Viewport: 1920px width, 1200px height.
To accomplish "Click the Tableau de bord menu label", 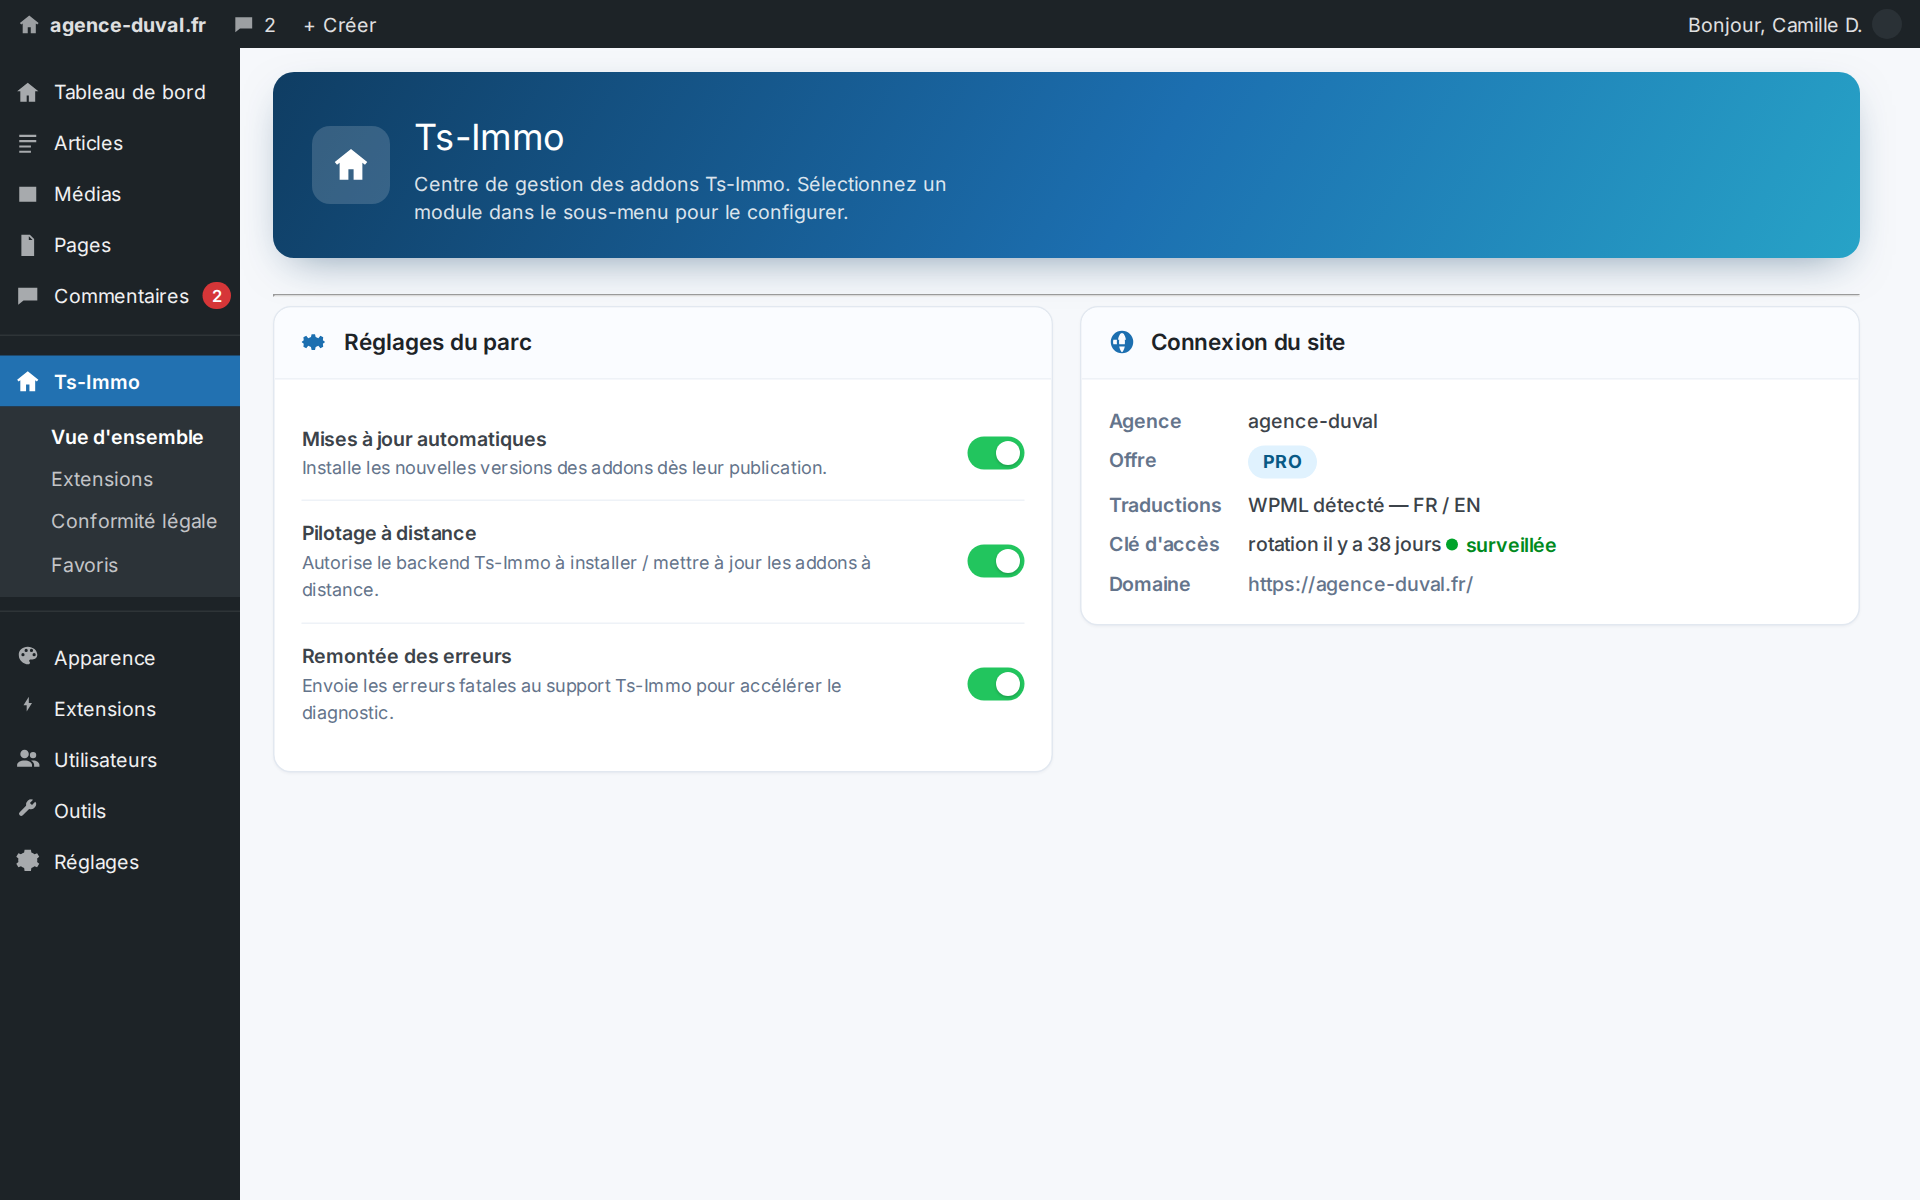I will click(130, 92).
